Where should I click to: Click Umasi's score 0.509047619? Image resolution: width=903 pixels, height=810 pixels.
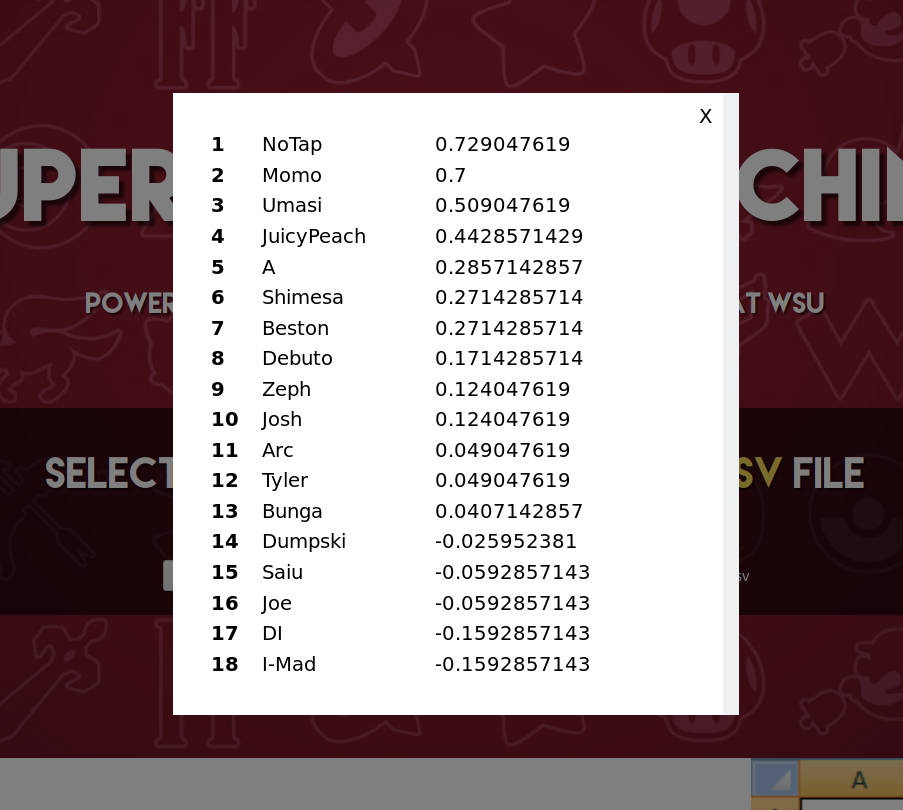click(503, 205)
